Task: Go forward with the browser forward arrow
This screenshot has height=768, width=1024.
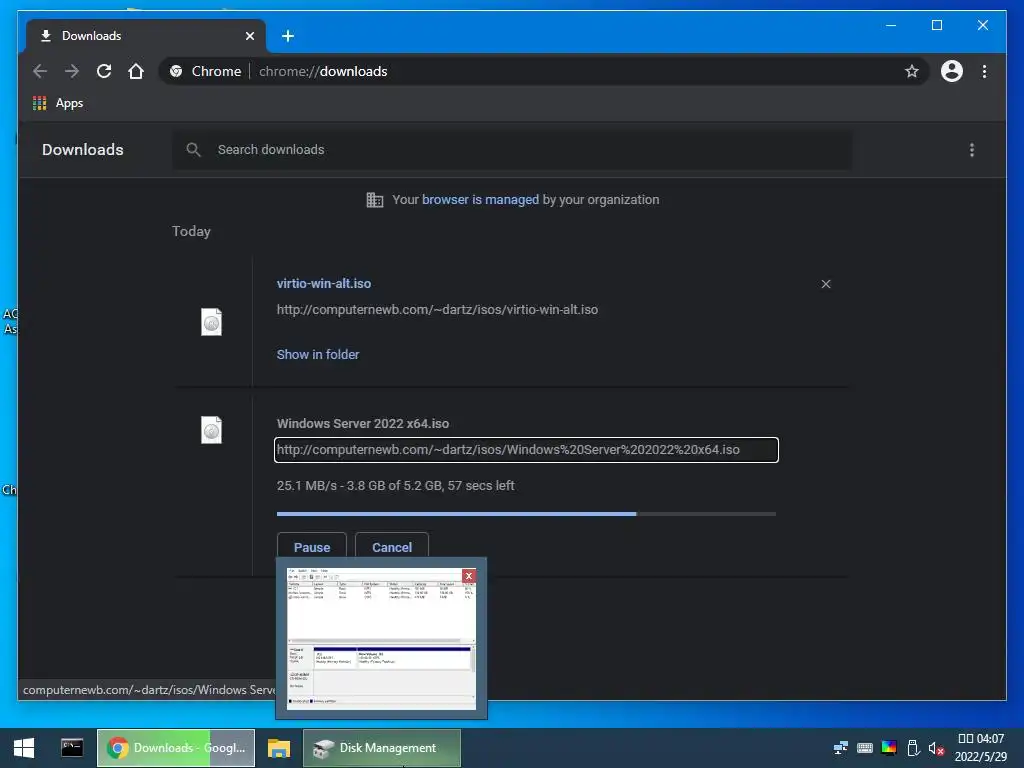Action: point(72,71)
